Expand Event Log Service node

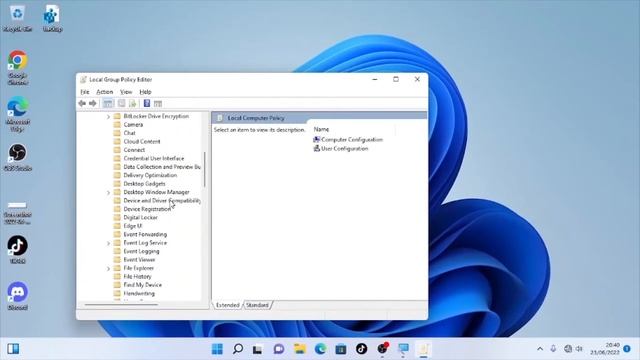click(108, 244)
